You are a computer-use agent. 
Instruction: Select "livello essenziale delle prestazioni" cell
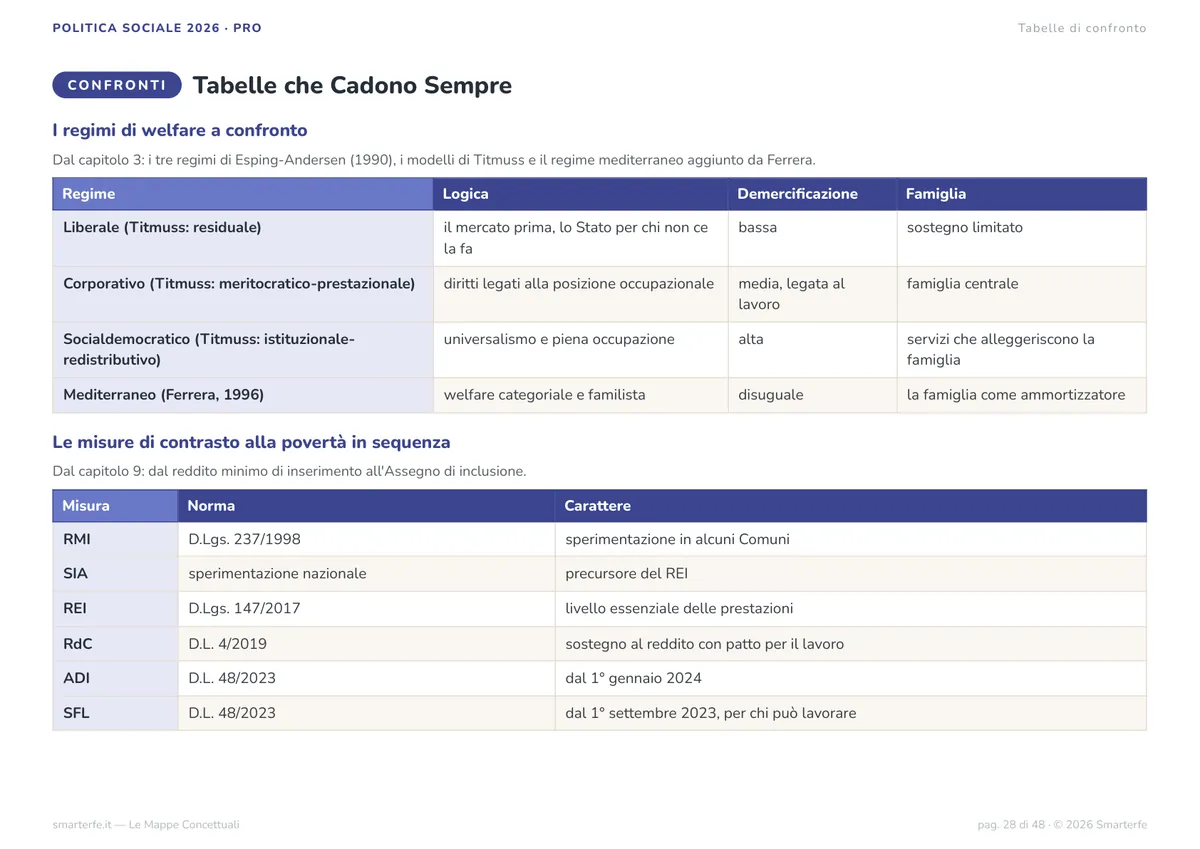point(851,608)
